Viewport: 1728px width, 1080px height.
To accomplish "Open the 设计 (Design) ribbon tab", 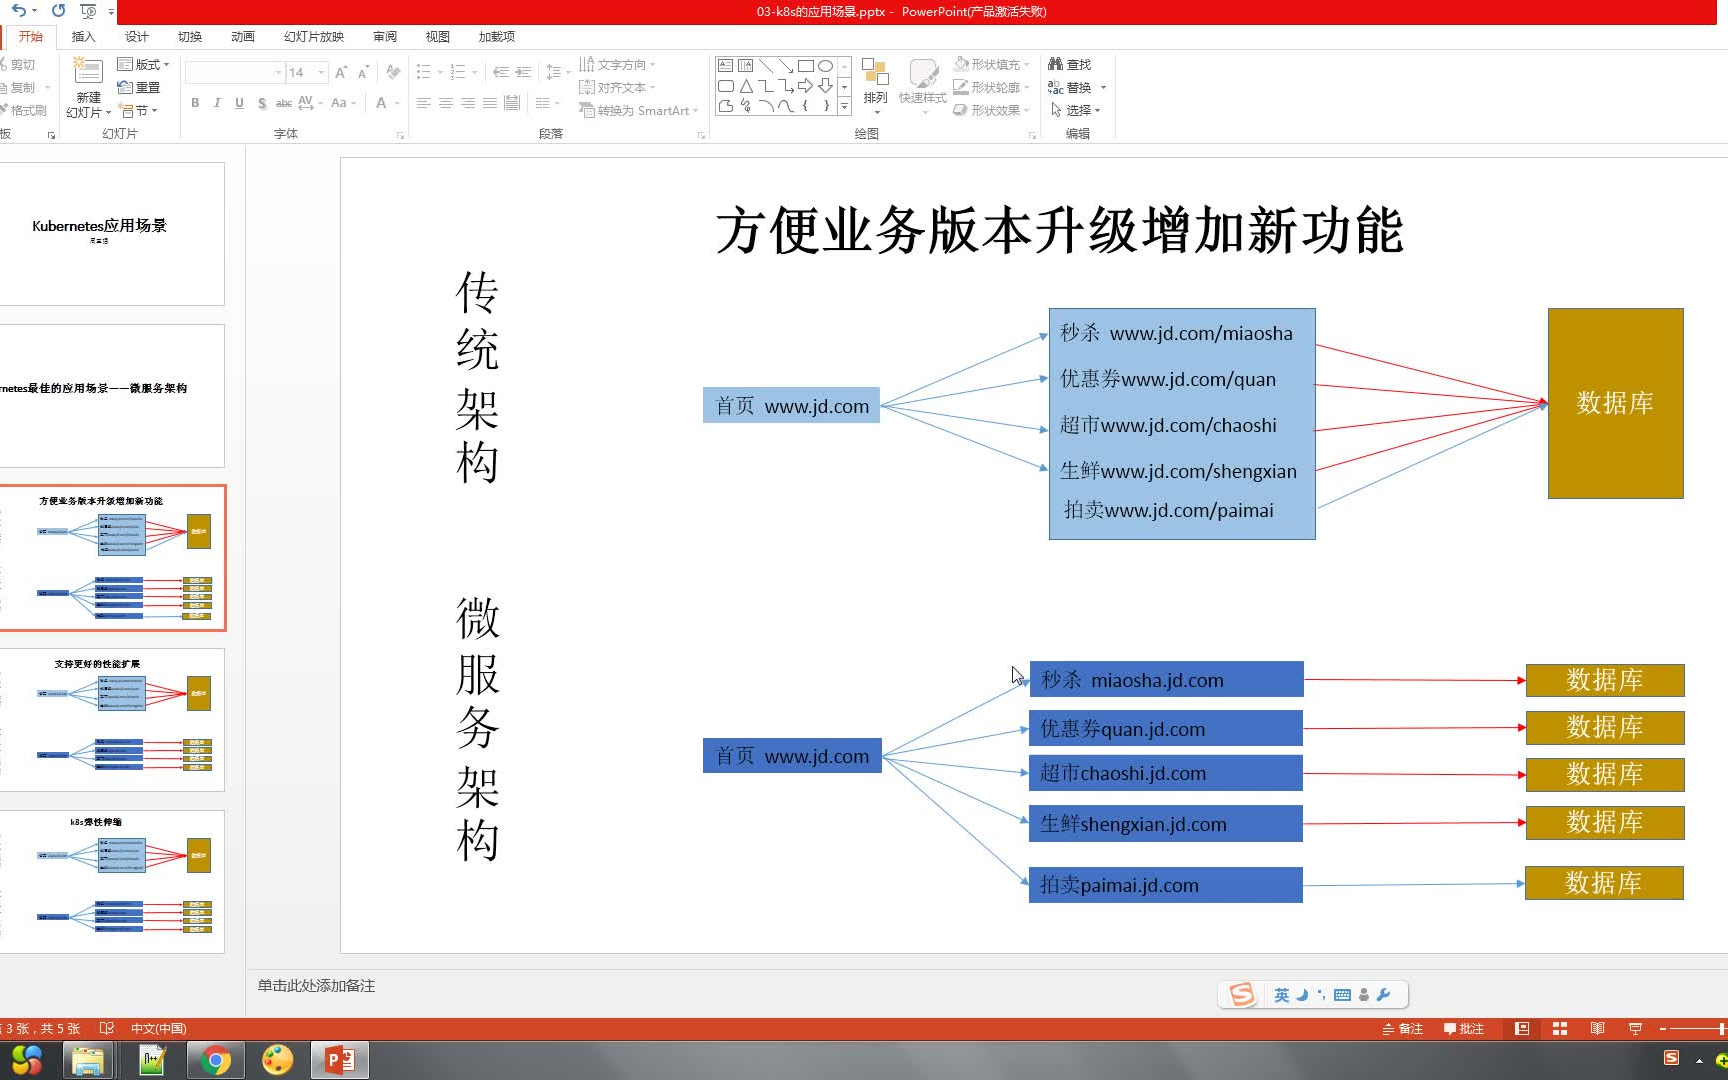I will [x=136, y=37].
